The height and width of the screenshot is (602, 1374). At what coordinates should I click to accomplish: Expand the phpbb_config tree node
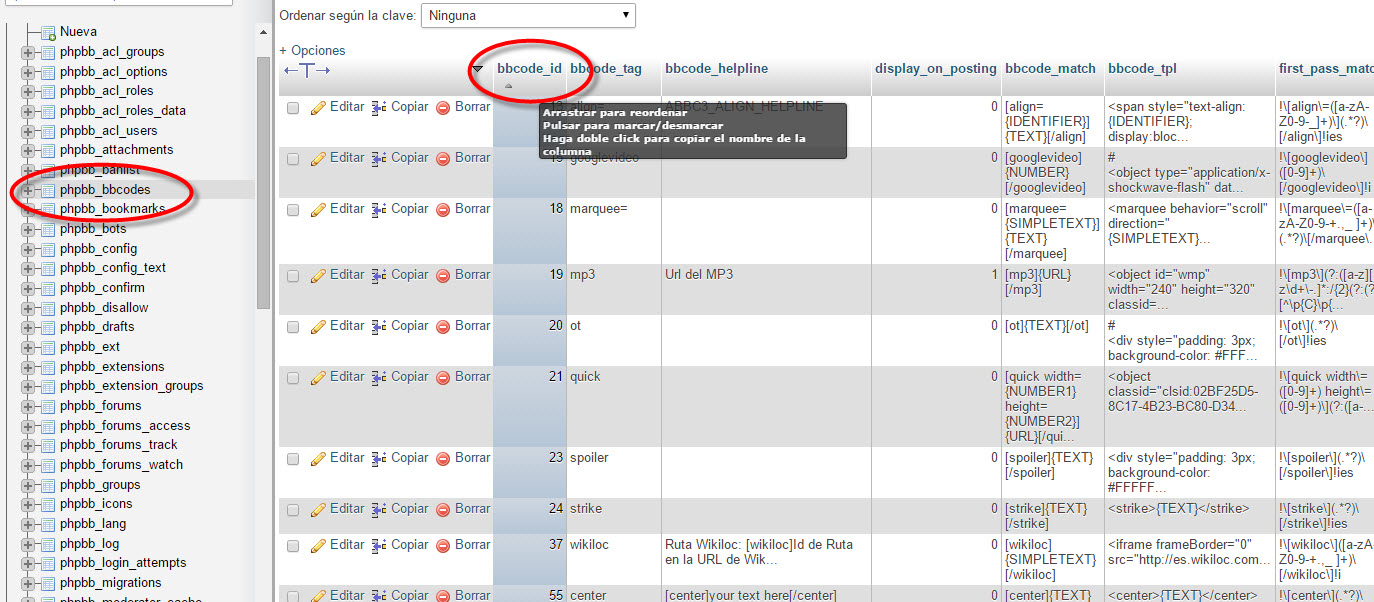pos(28,249)
